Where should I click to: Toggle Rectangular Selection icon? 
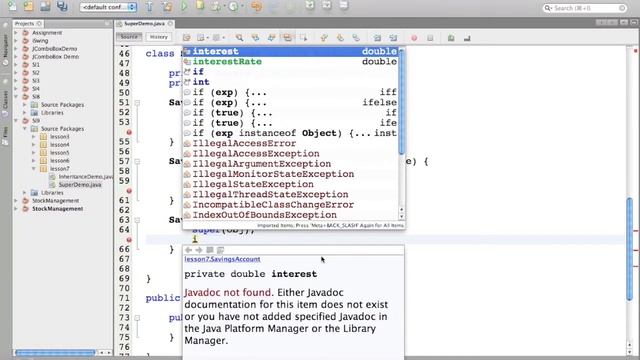[x=303, y=38]
